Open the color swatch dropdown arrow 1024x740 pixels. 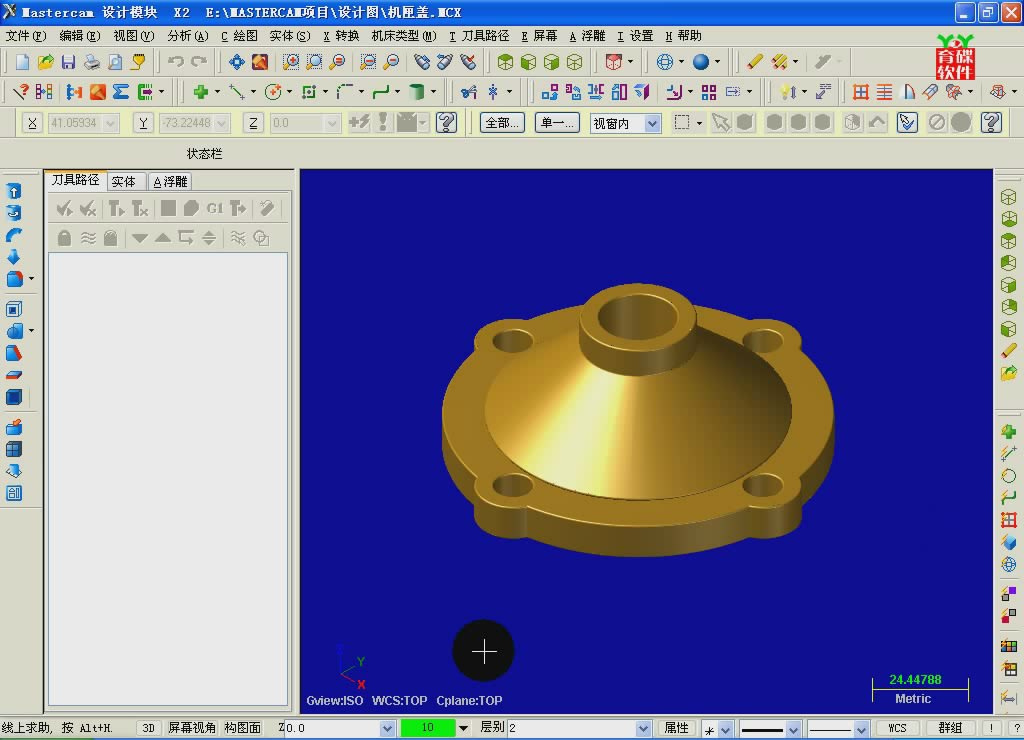coord(464,728)
